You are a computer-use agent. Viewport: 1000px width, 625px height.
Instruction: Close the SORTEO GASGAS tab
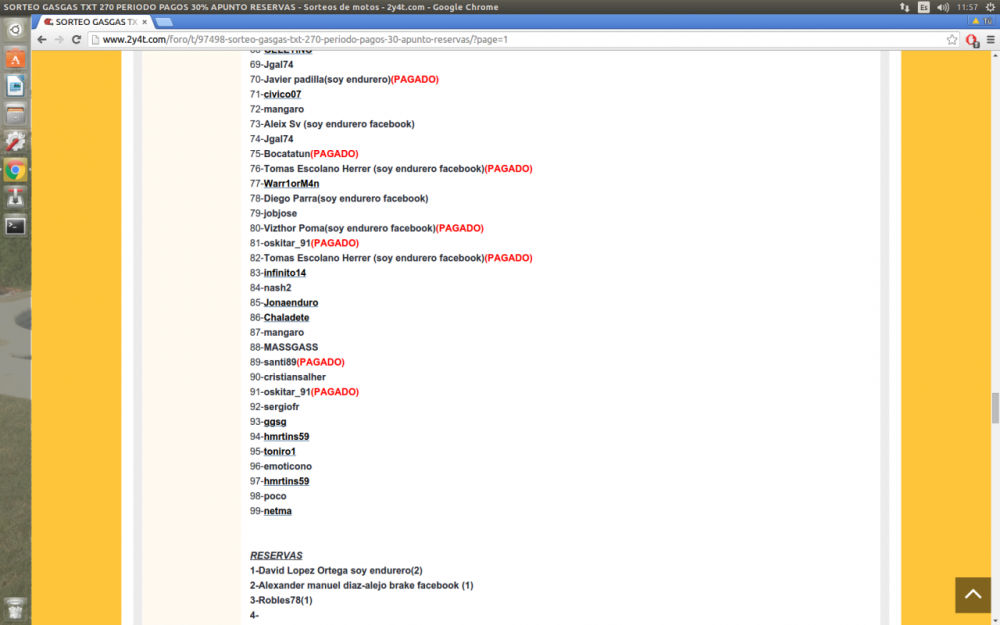(146, 21)
